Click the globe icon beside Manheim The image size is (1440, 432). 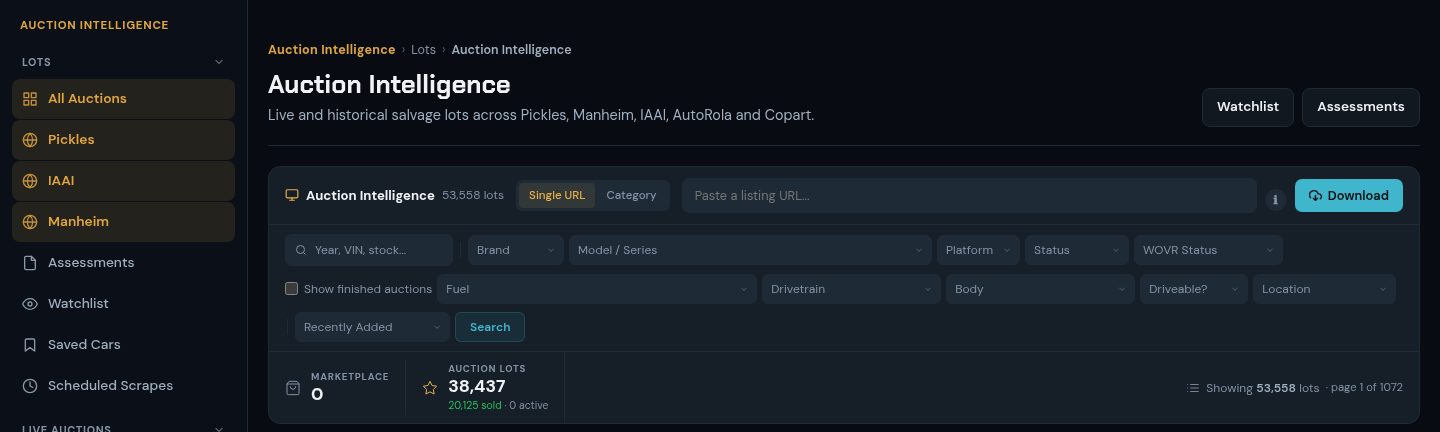(x=29, y=222)
